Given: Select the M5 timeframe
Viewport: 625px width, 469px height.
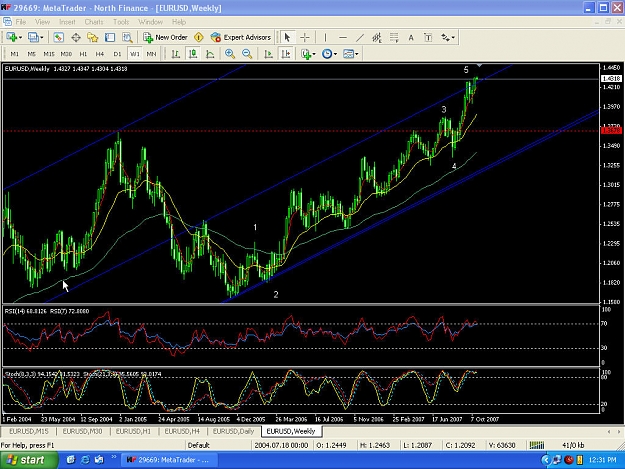Looking at the screenshot, I should 31,54.
